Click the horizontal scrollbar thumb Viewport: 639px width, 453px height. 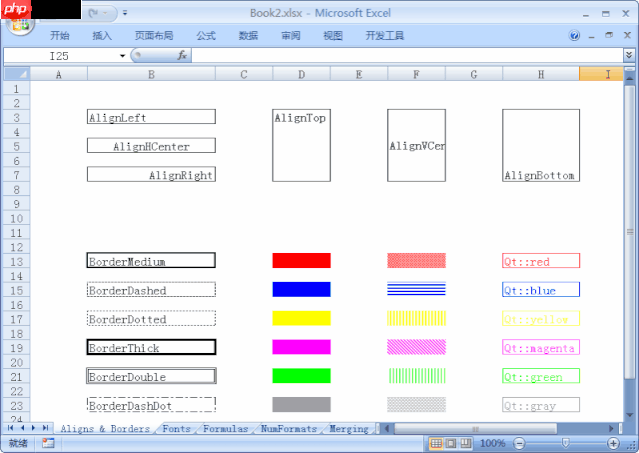pyautogui.click(x=476, y=429)
